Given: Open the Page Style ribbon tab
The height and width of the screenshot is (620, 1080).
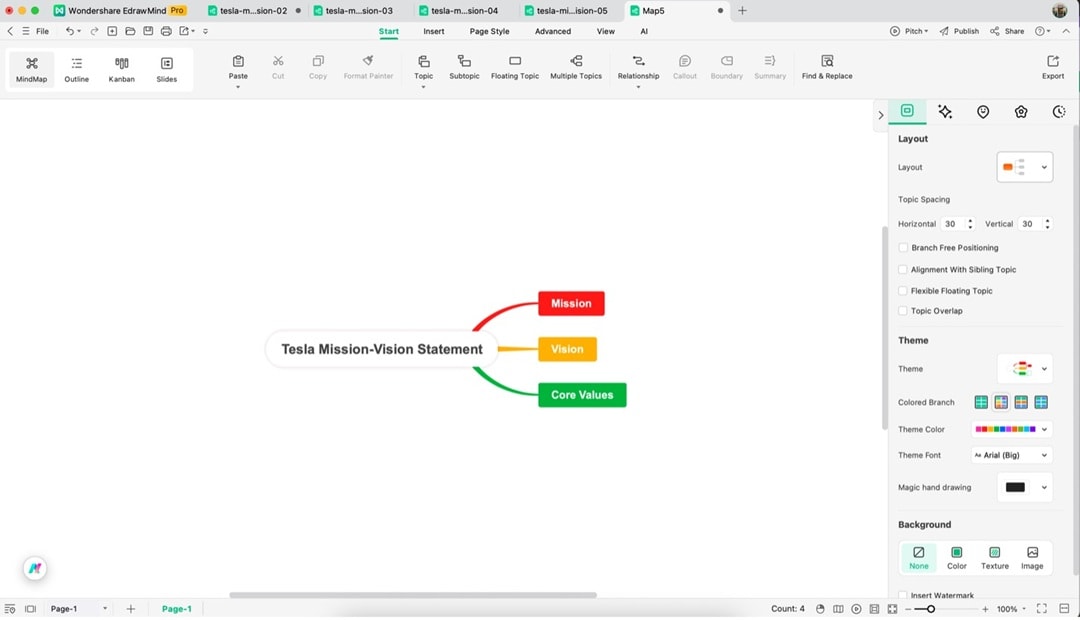Looking at the screenshot, I should pos(490,31).
